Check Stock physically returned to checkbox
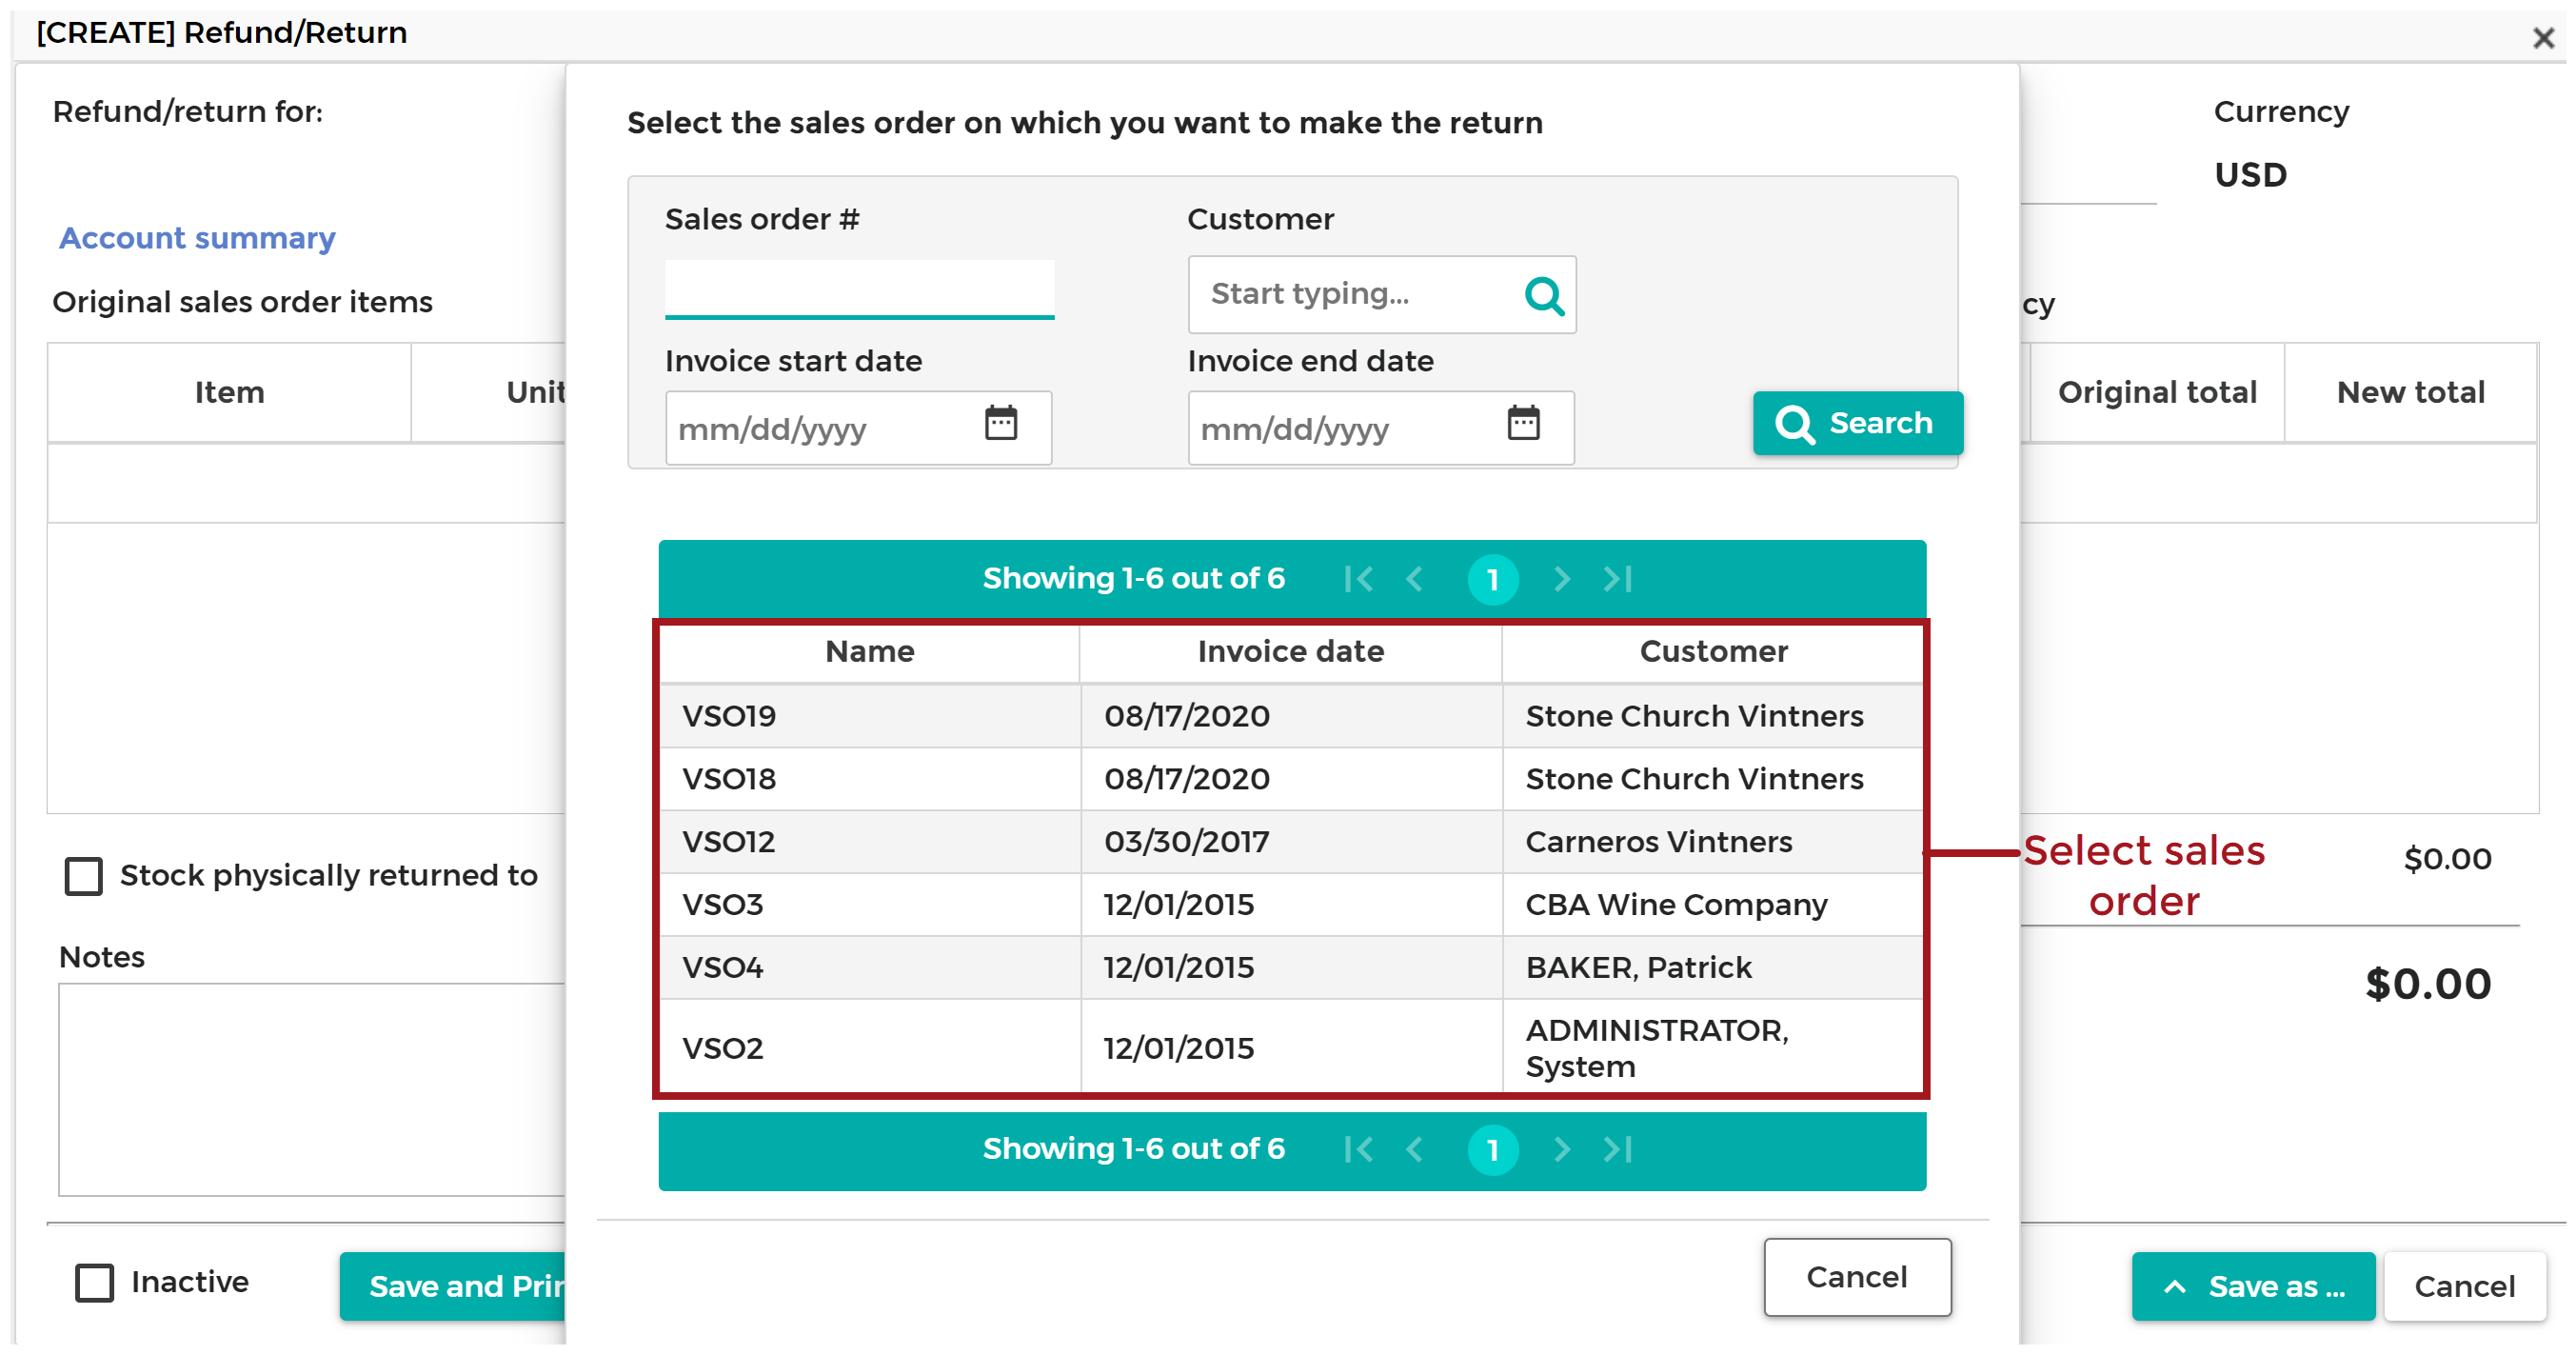Viewport: 2576px width, 1355px height. 84,877
